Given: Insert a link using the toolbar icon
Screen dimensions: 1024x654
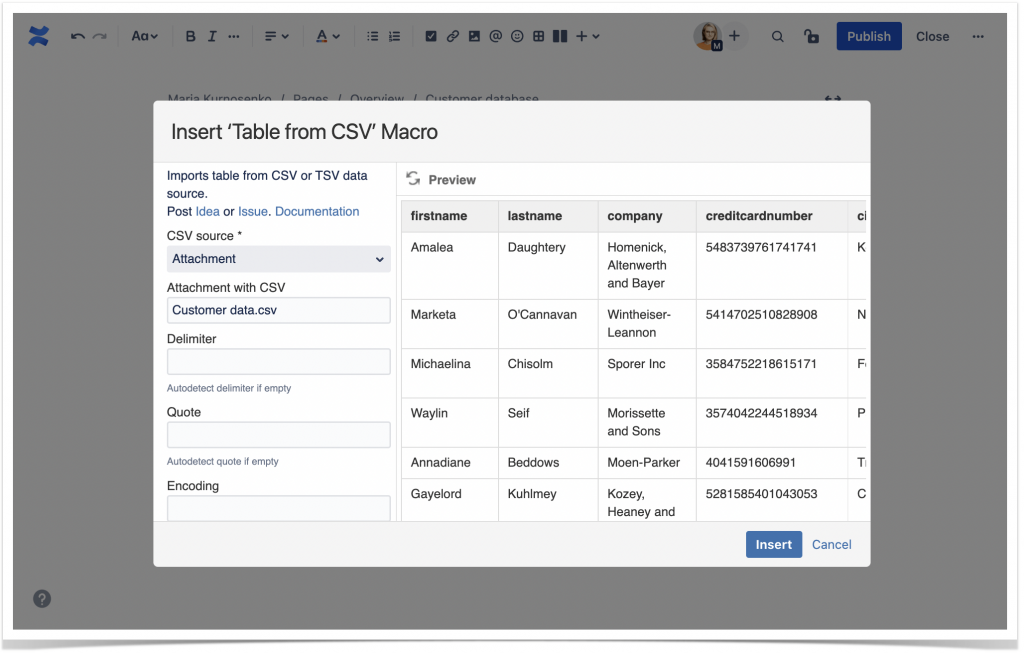Looking at the screenshot, I should (452, 36).
